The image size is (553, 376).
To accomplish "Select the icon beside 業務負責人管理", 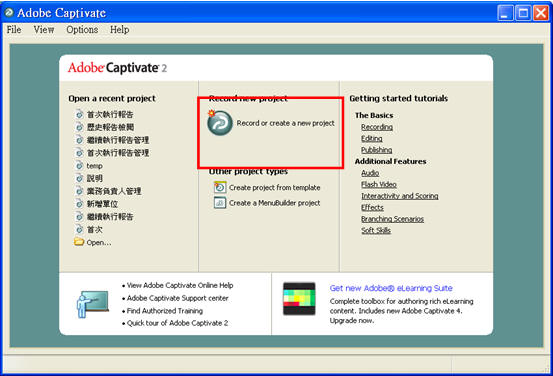I will pos(80,191).
